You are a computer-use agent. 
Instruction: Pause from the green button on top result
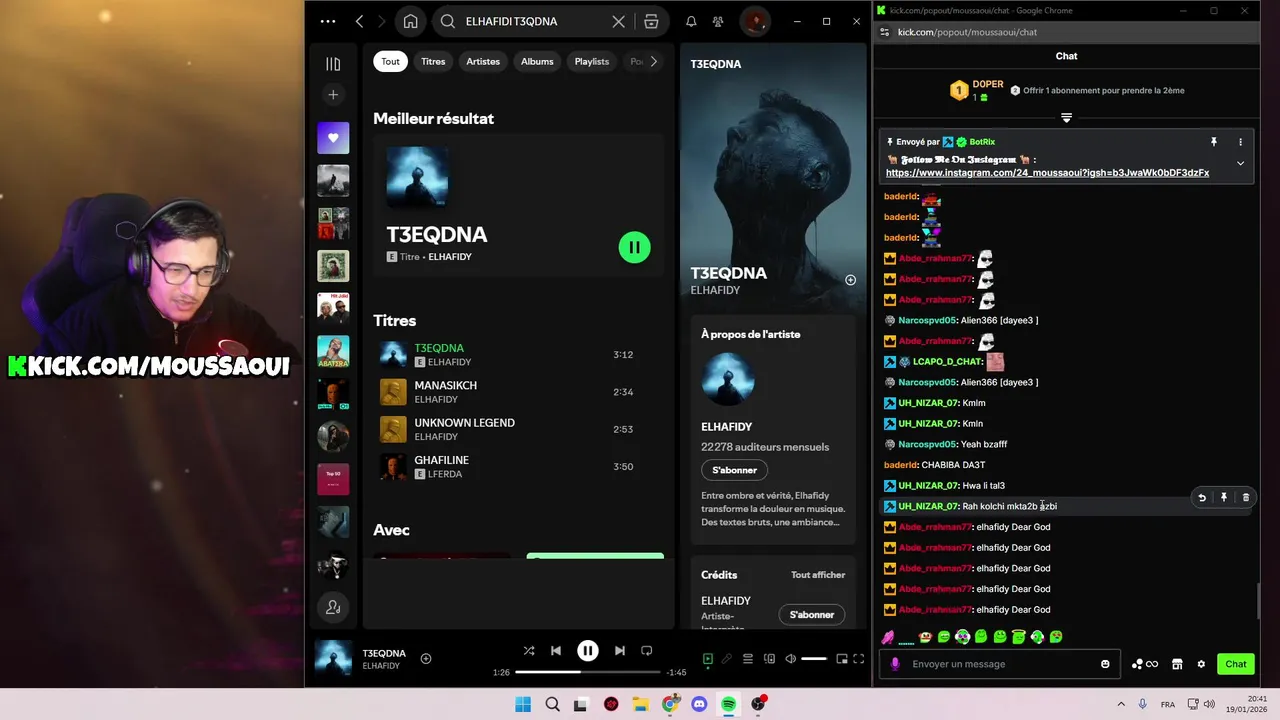pos(635,247)
